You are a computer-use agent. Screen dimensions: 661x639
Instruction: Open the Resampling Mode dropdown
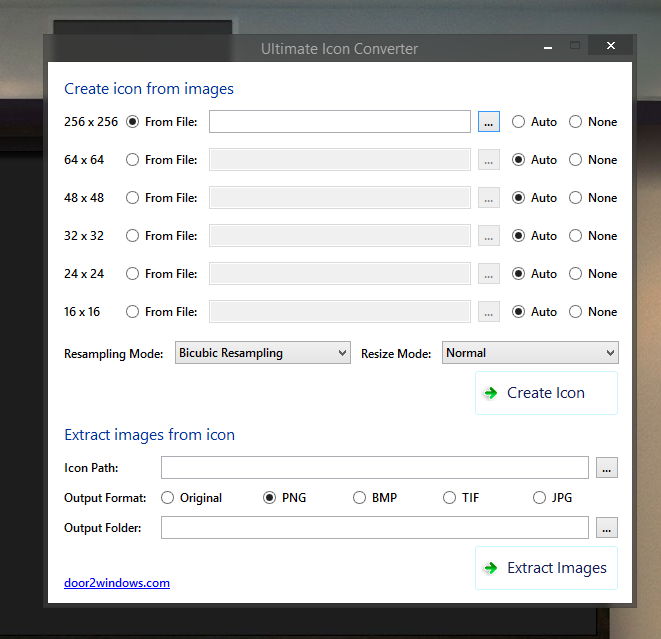click(263, 353)
